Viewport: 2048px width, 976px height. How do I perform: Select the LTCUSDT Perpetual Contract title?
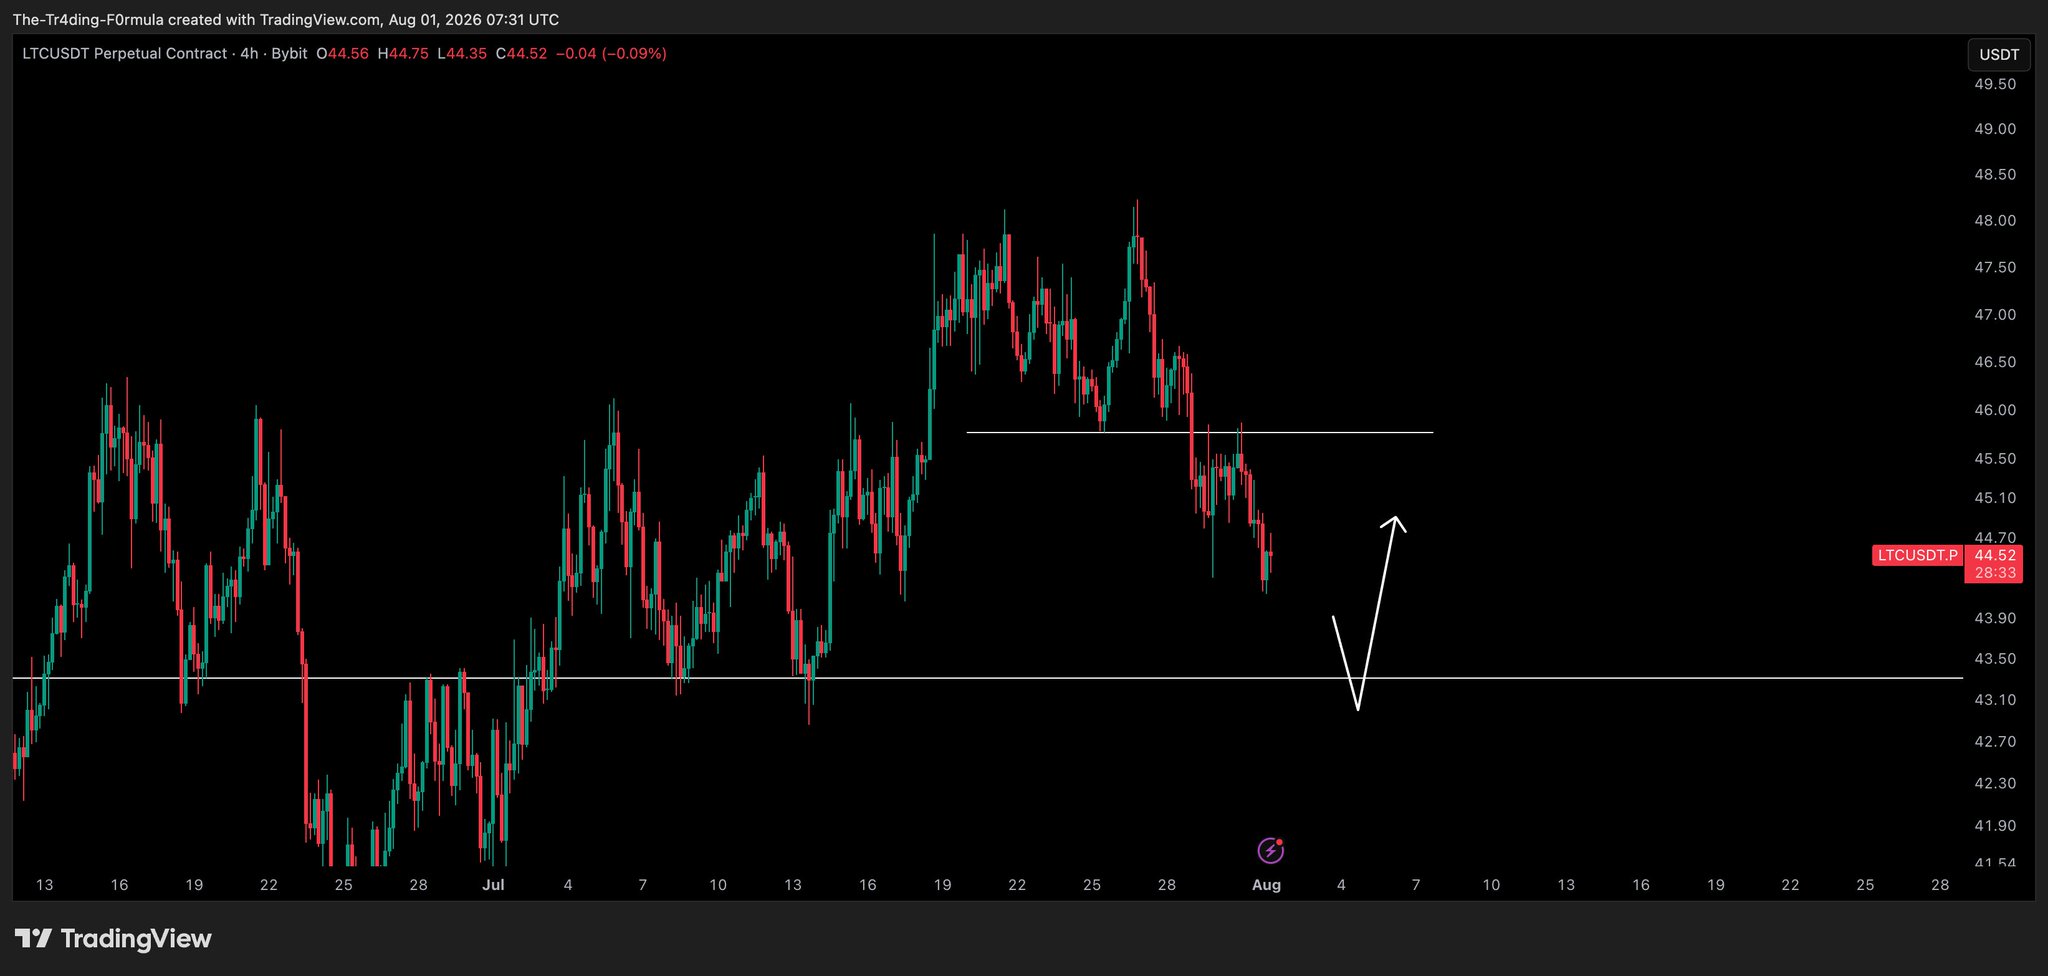tap(125, 54)
